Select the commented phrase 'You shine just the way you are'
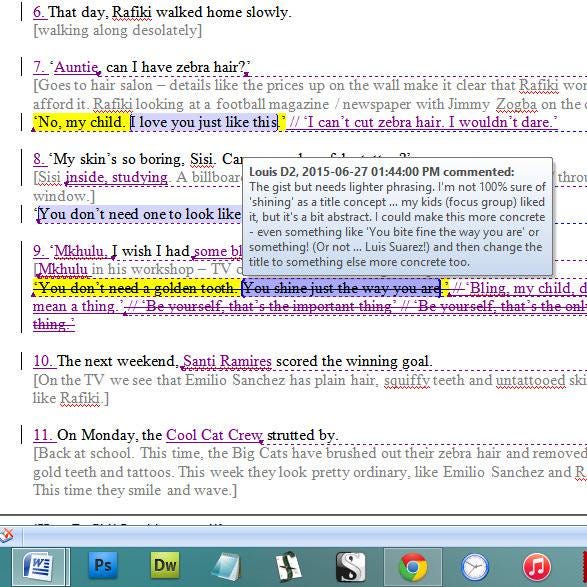Image resolution: width=587 pixels, height=587 pixels. pos(341,288)
